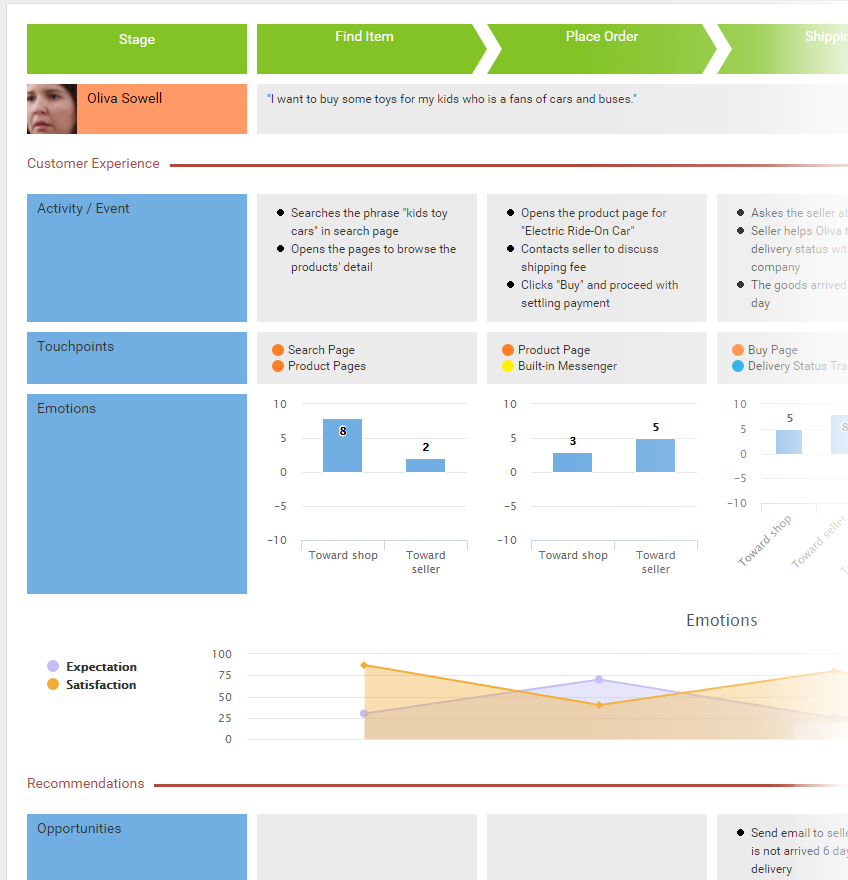Select the Find Item stage header
The height and width of the screenshot is (880, 848).
coord(364,37)
